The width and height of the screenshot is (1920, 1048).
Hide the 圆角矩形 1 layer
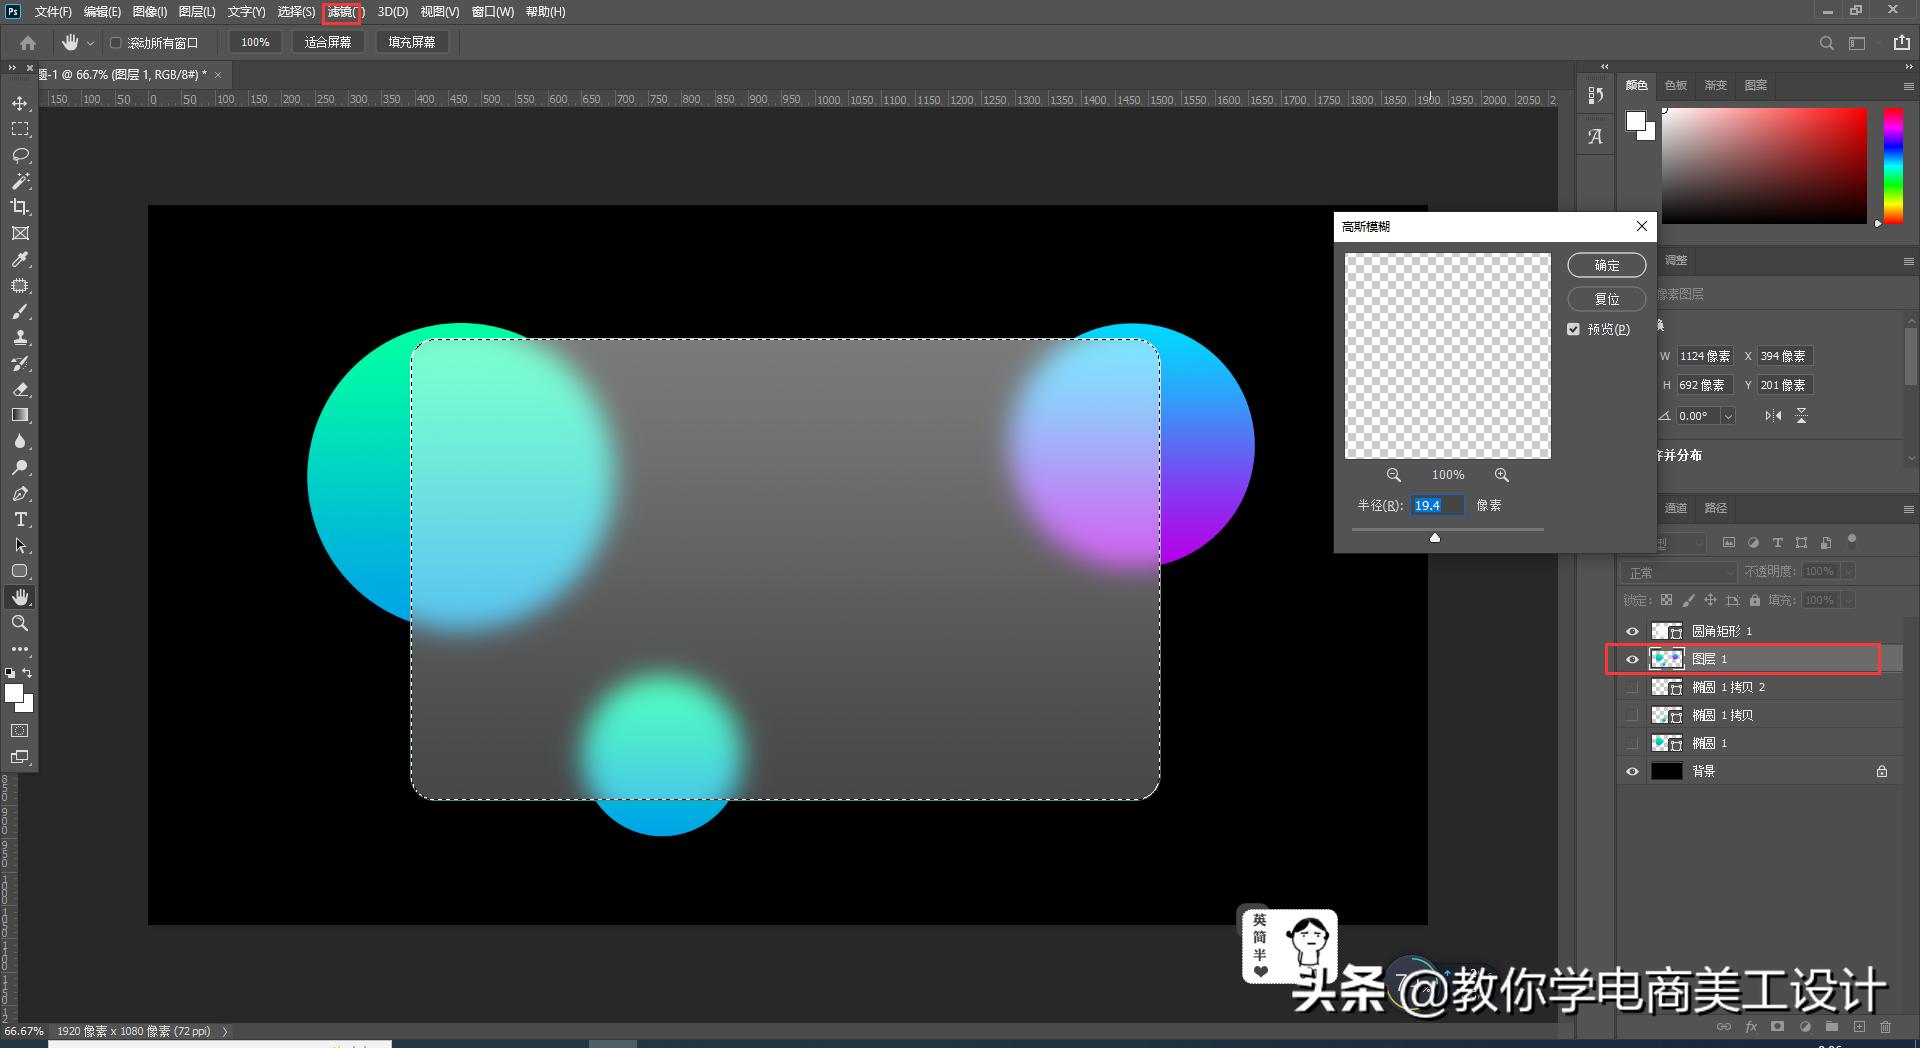(1632, 631)
